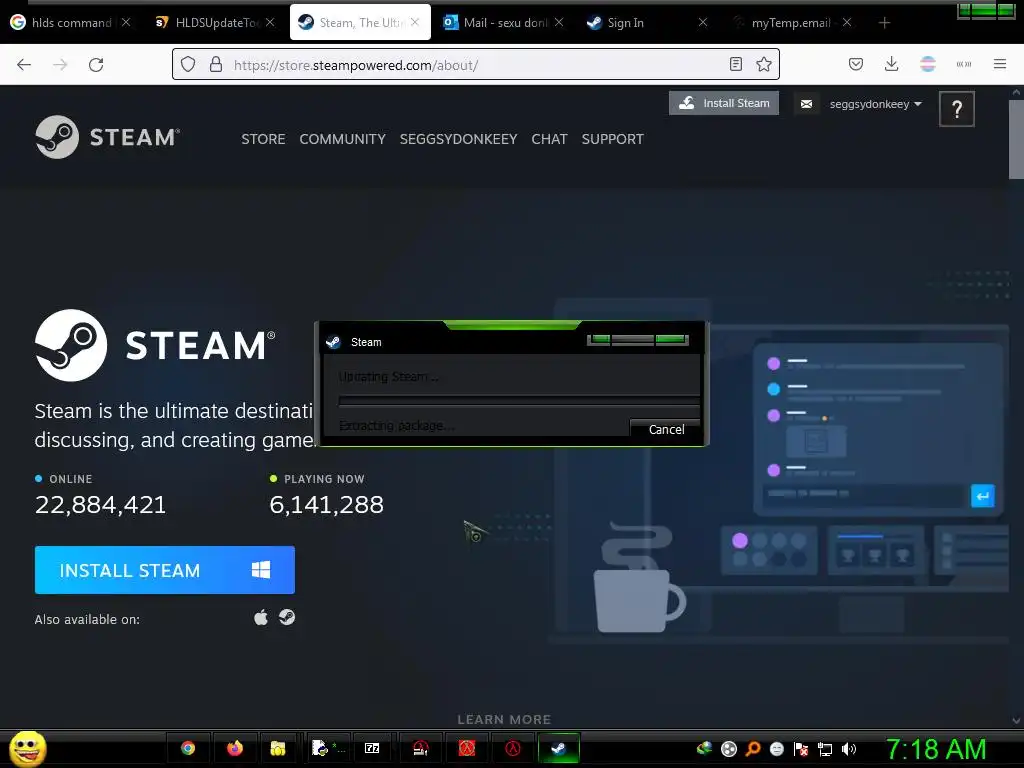1024x768 pixels.
Task: Close the hlds command tab
Action: [x=126, y=22]
